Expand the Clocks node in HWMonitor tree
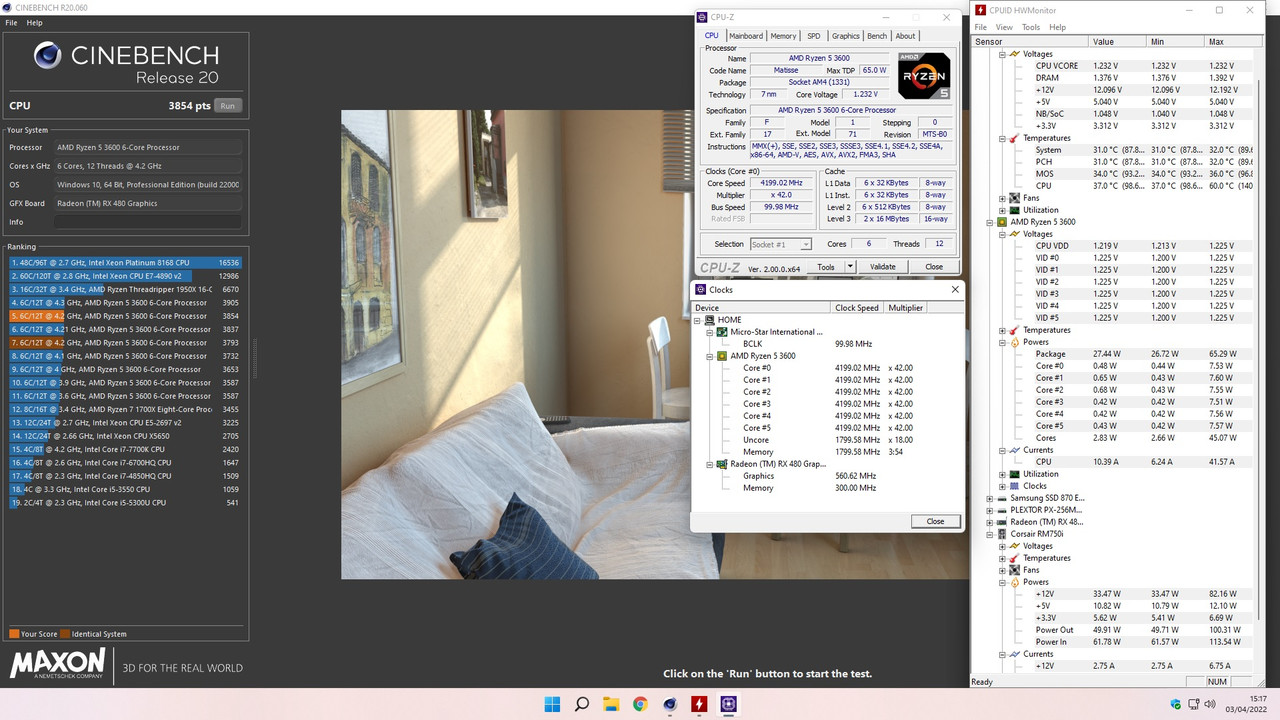The height and width of the screenshot is (720, 1280). tap(1002, 486)
